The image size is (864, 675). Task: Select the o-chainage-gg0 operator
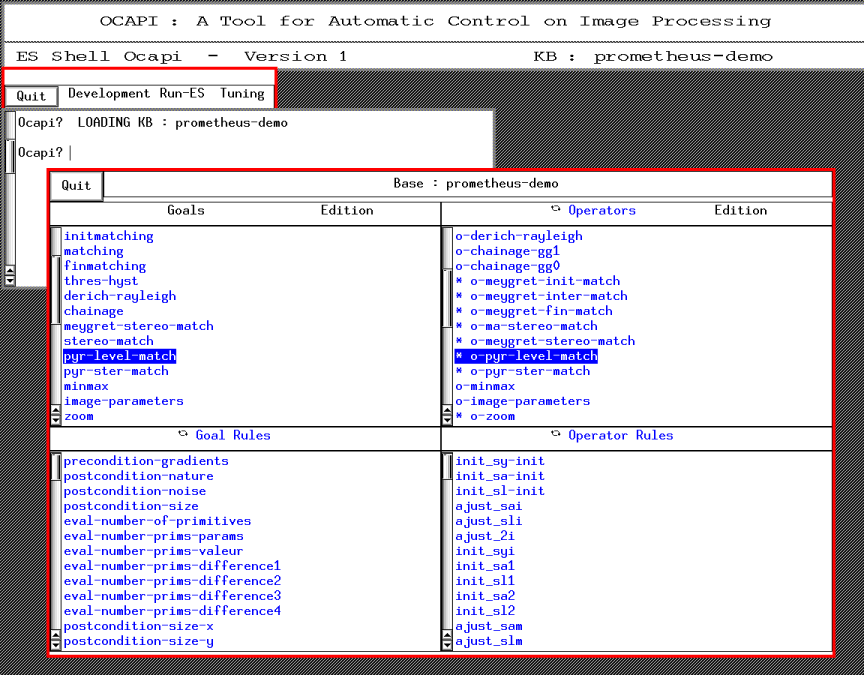(x=507, y=266)
